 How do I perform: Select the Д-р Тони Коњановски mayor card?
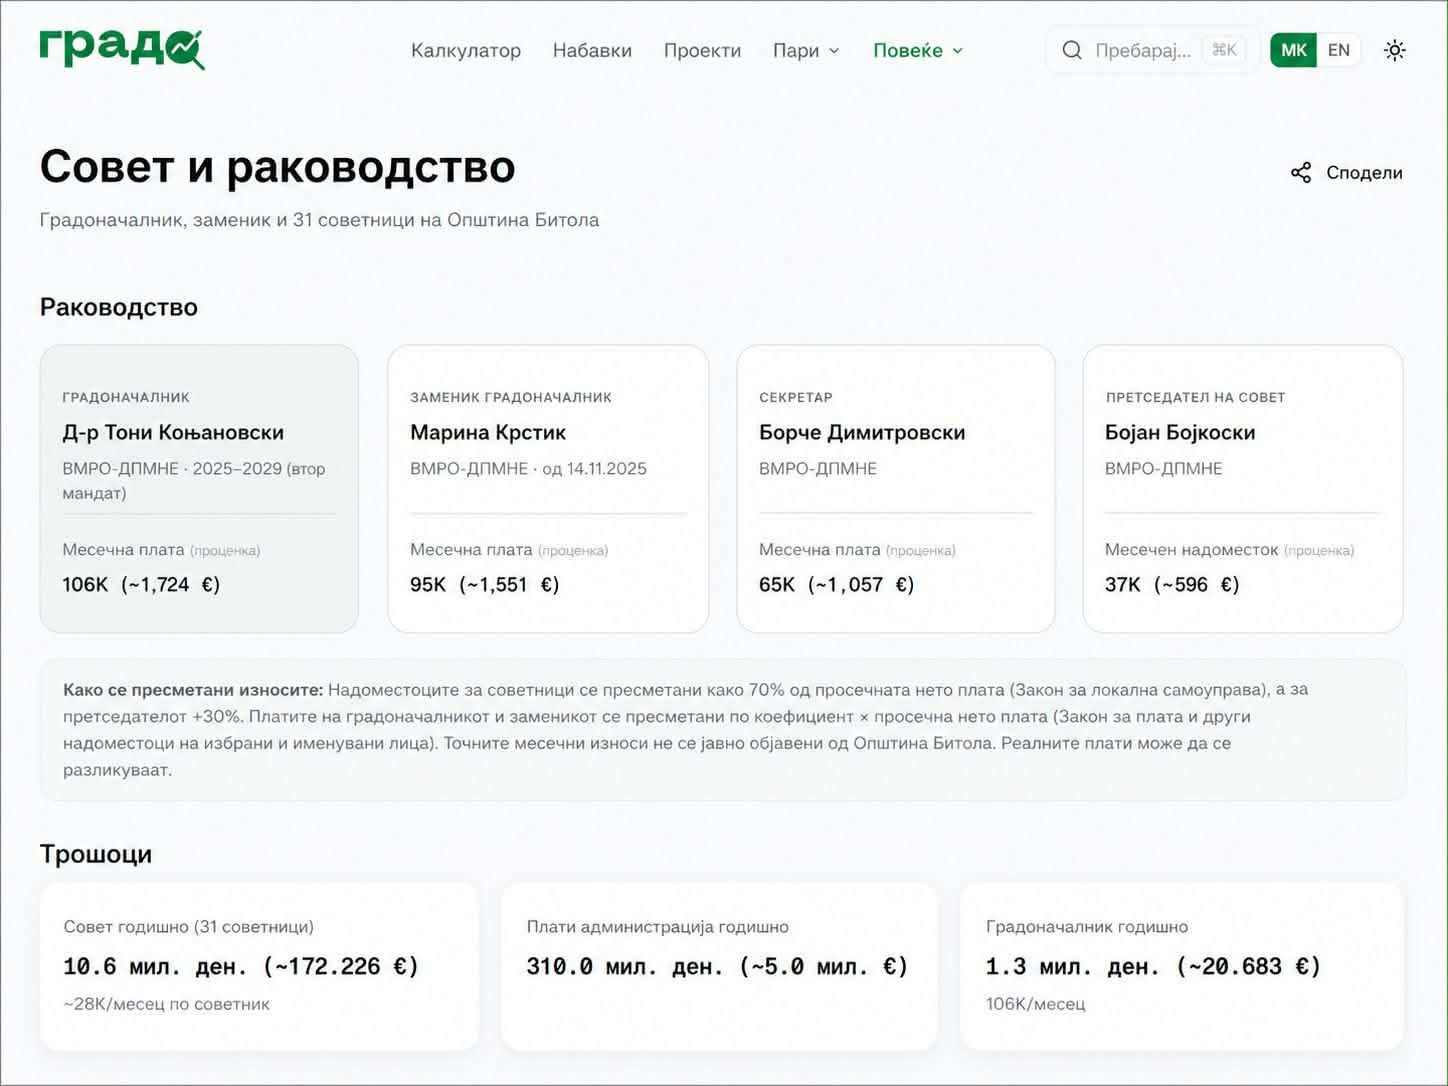coord(199,489)
